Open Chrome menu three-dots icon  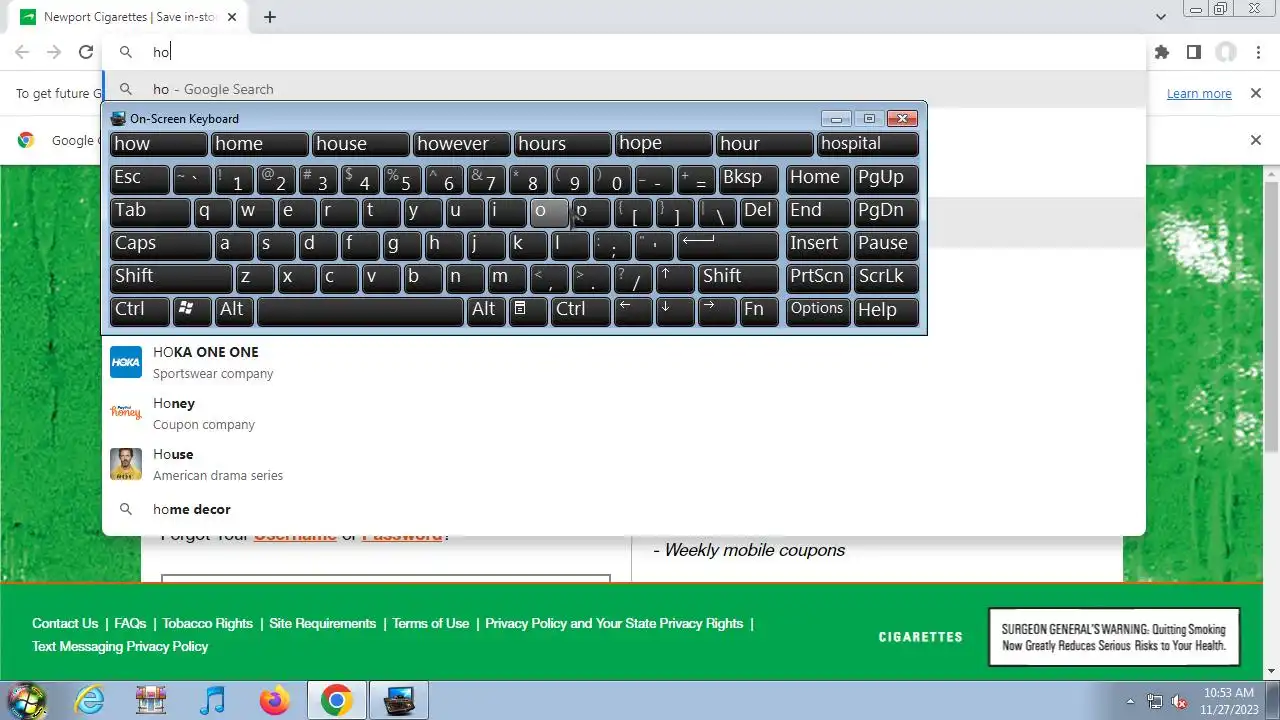[x=1257, y=52]
